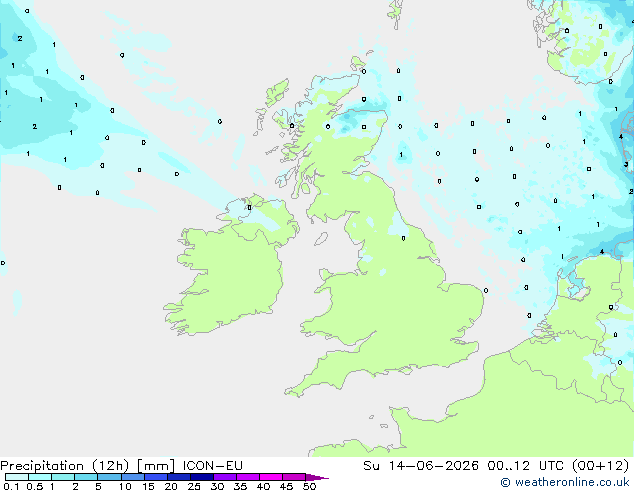Click the 1–2 mm legend color swatch
The height and width of the screenshot is (490, 634).
(63, 477)
